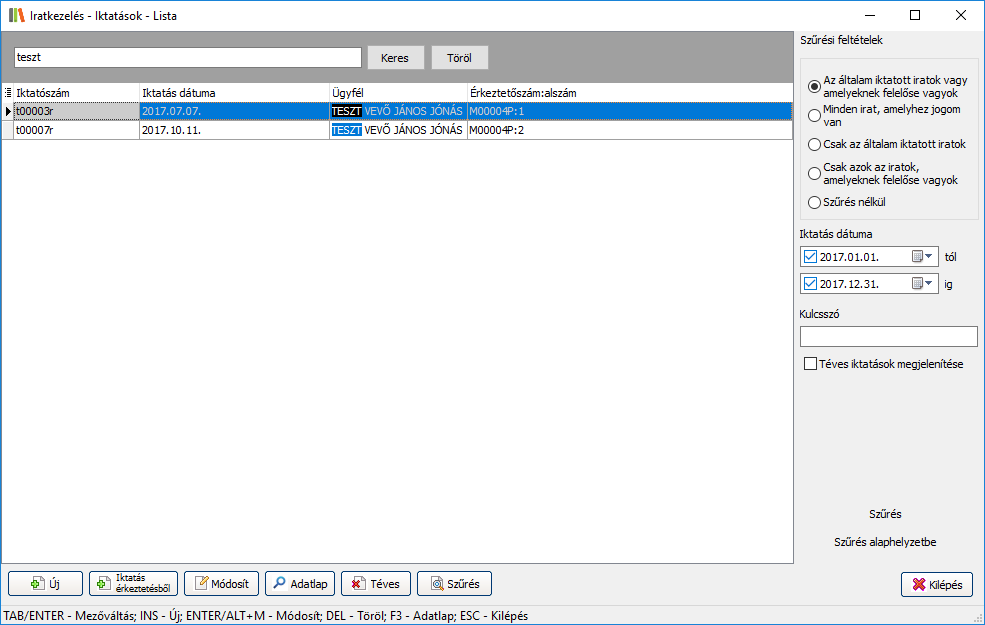Click the Szűrés alaphelyzetbe link
The height and width of the screenshot is (625, 985).
tap(885, 542)
